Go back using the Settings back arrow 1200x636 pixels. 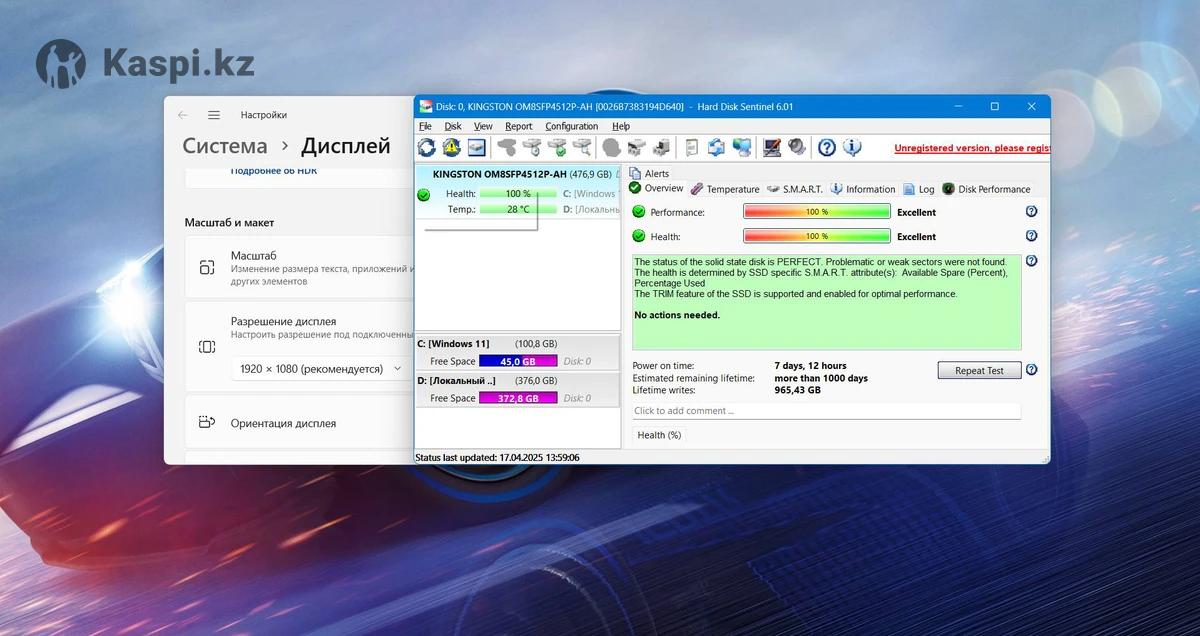tap(182, 115)
